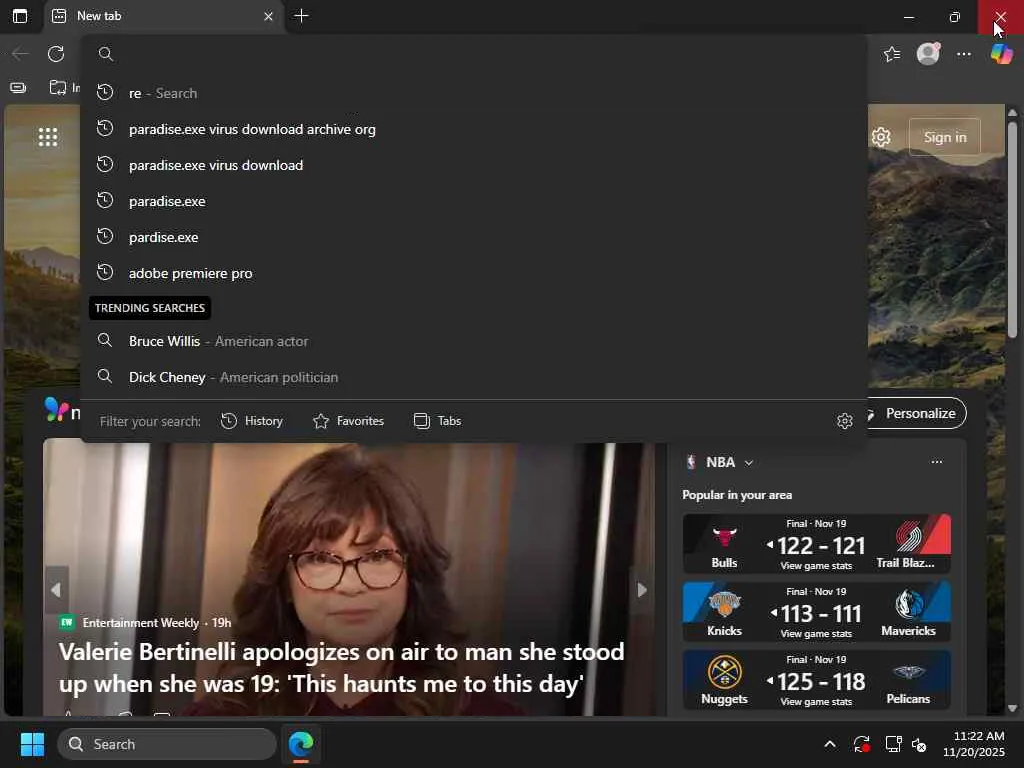The width and height of the screenshot is (1024, 768).
Task: Click the Pelicans team logo
Action: click(x=908, y=673)
